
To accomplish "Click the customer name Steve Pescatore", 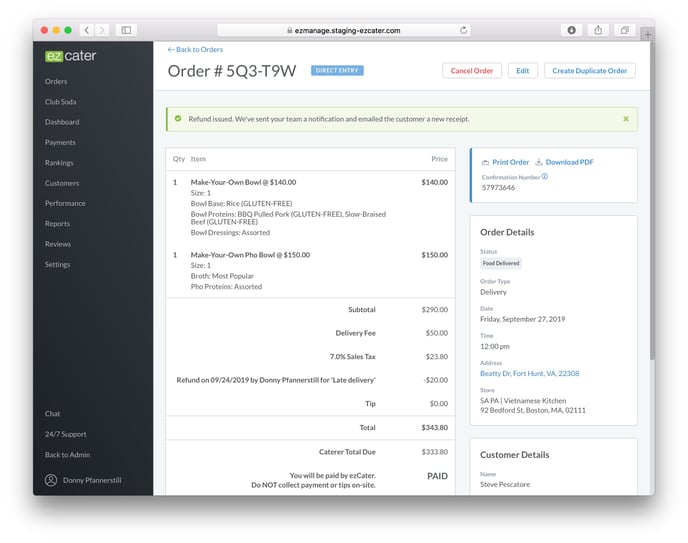I will coord(505,484).
